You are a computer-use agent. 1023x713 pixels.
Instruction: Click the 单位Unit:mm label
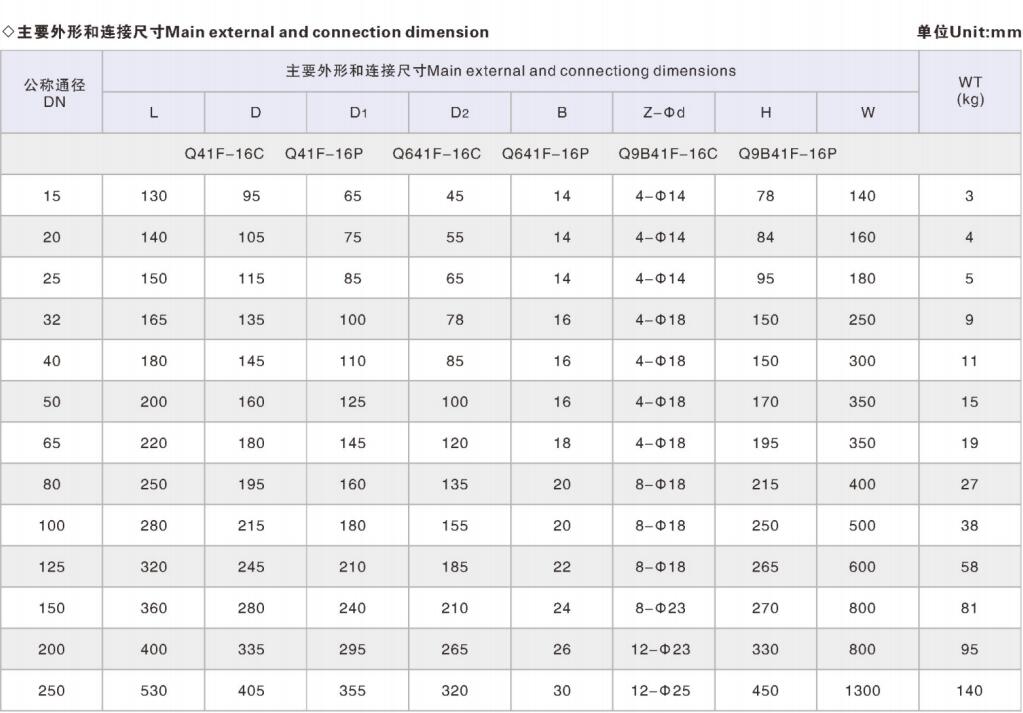pos(969,32)
